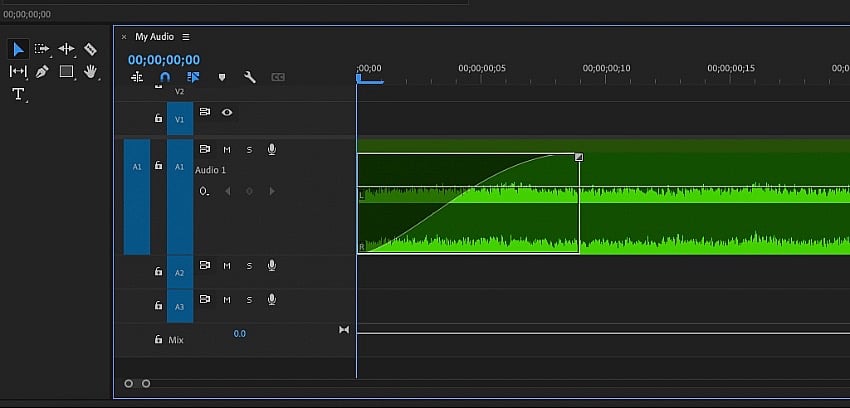
Task: Toggle sync lock for A3
Action: pos(204,299)
